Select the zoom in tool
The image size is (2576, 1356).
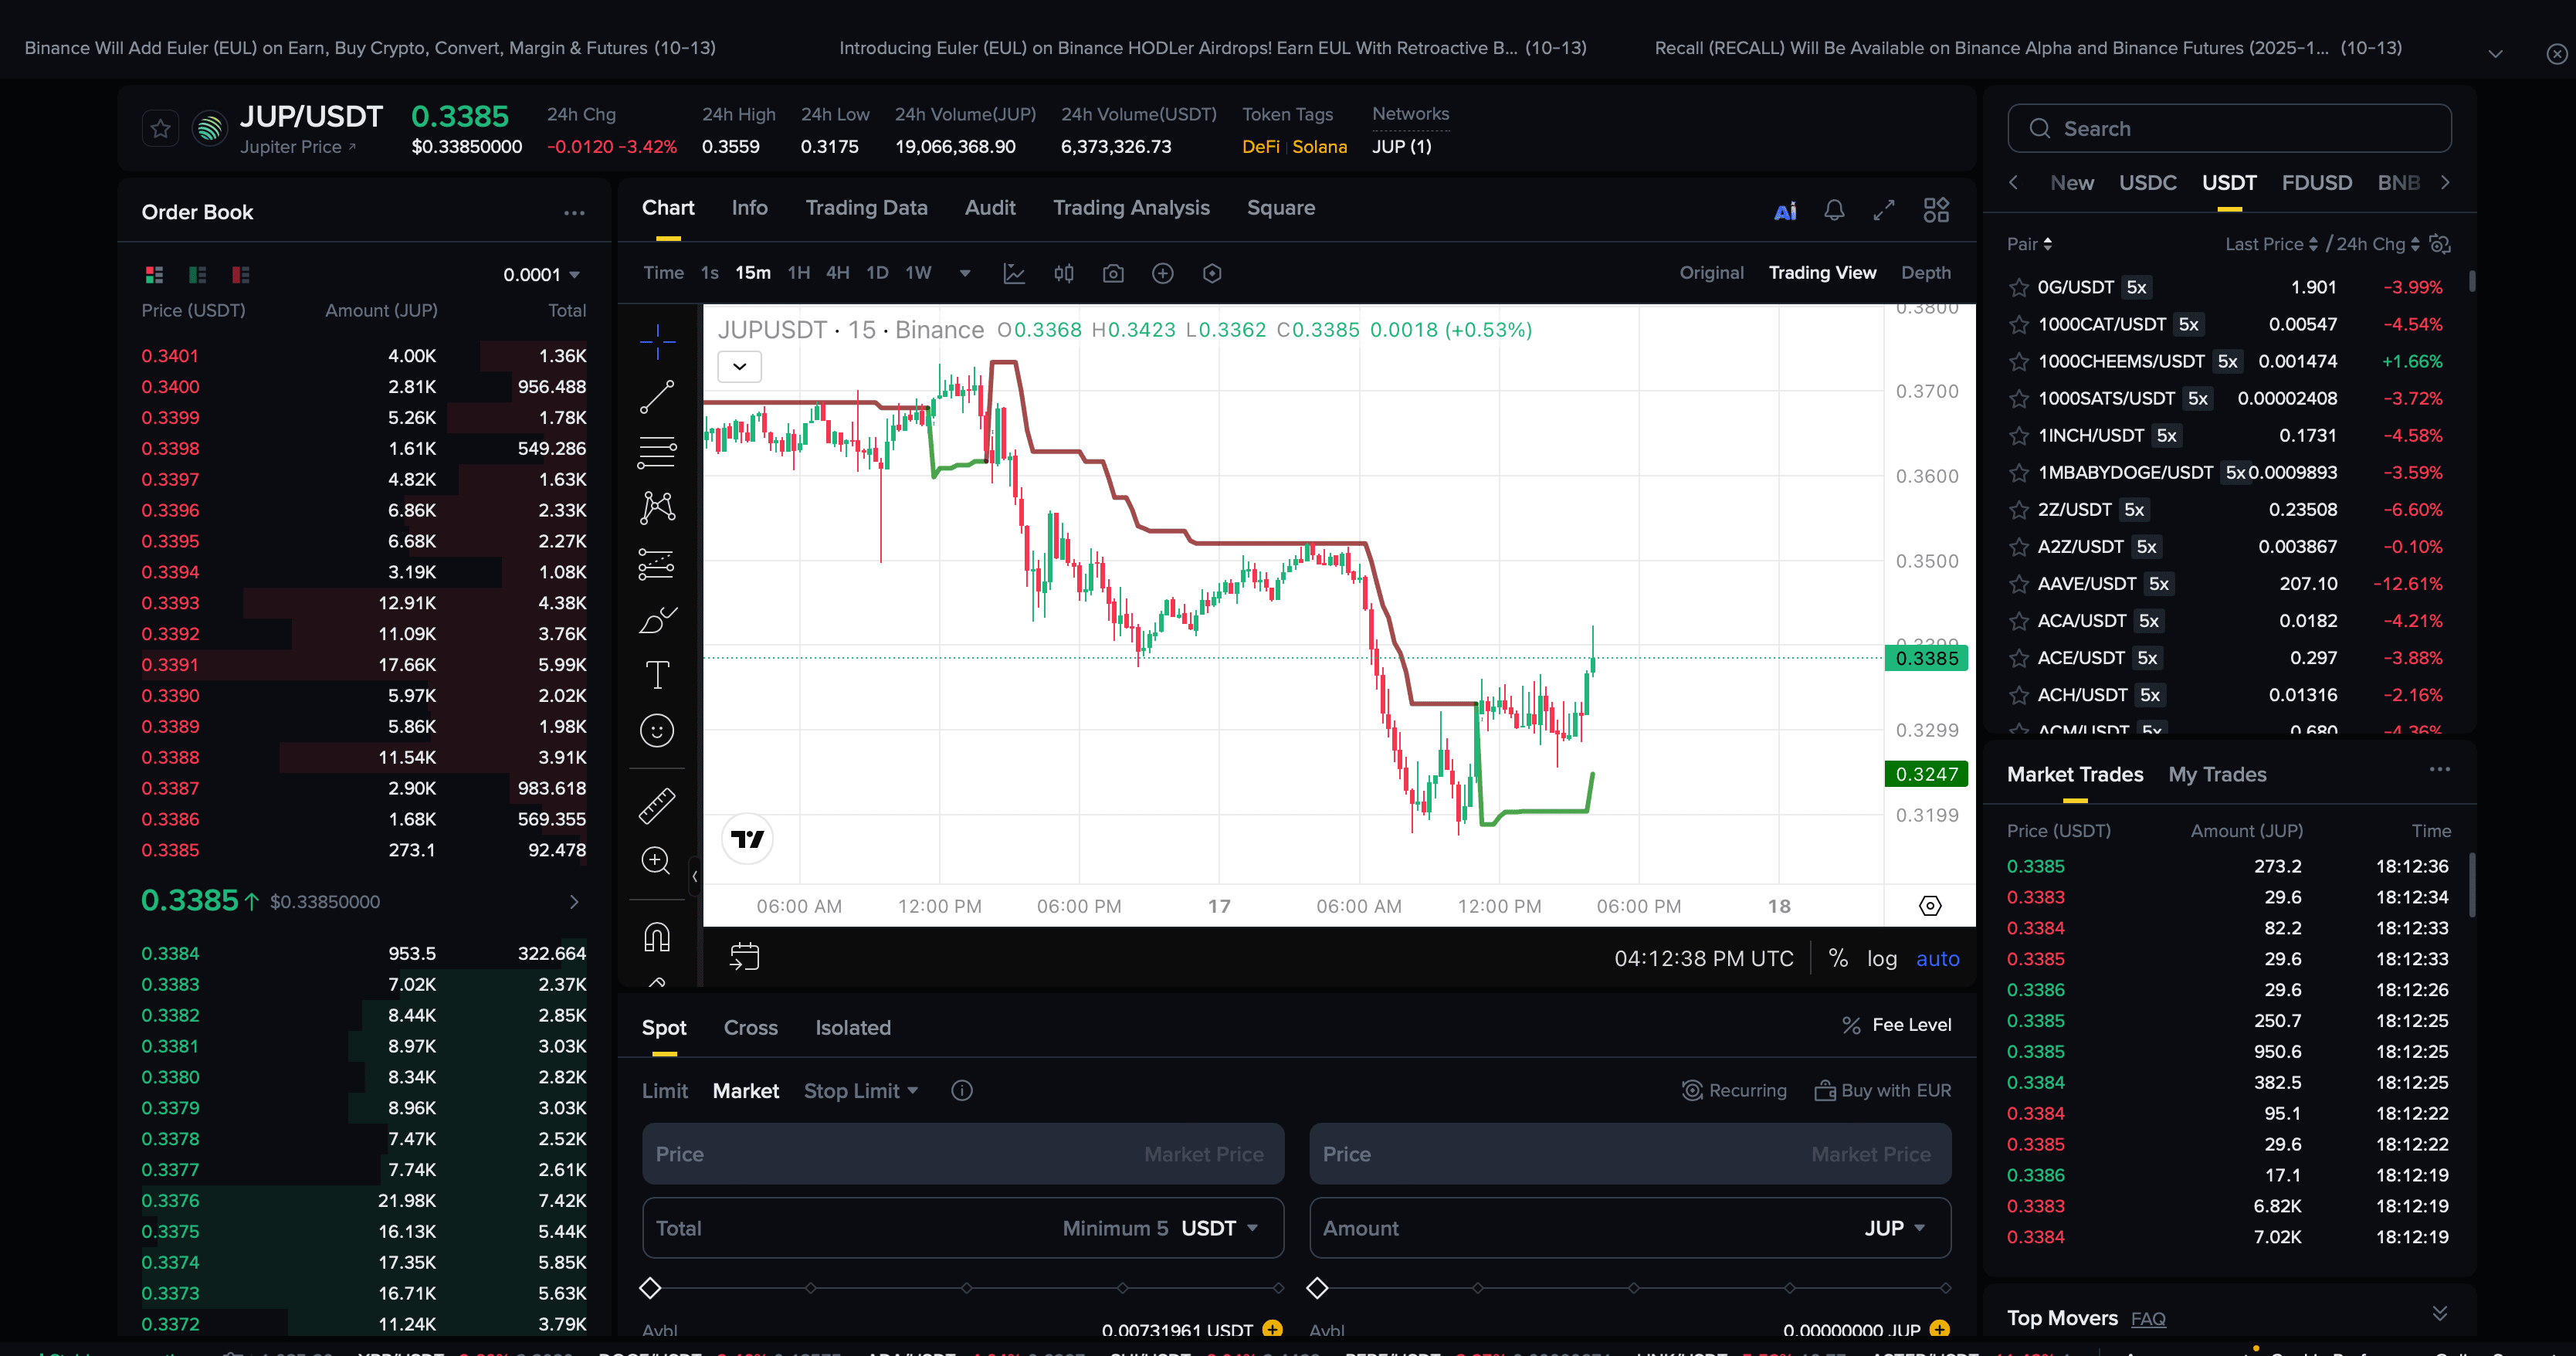(x=657, y=861)
